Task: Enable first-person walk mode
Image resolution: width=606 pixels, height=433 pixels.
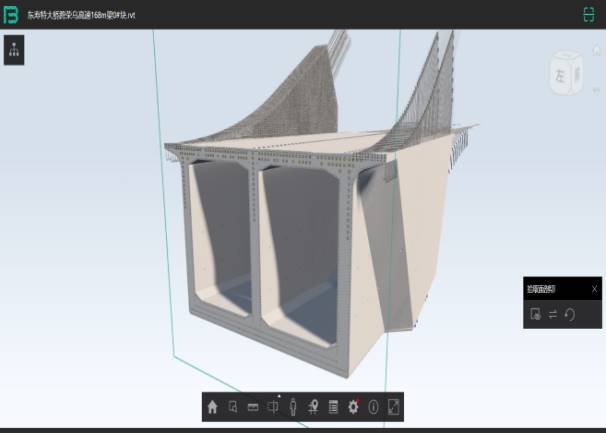Action: (x=293, y=407)
